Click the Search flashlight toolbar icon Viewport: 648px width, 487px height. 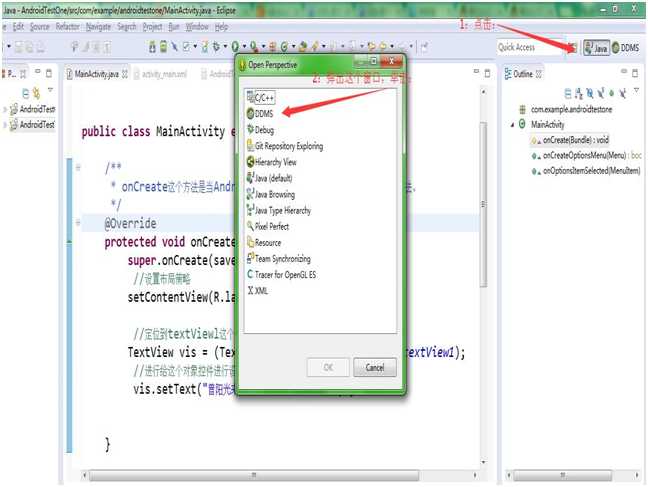click(x=315, y=47)
